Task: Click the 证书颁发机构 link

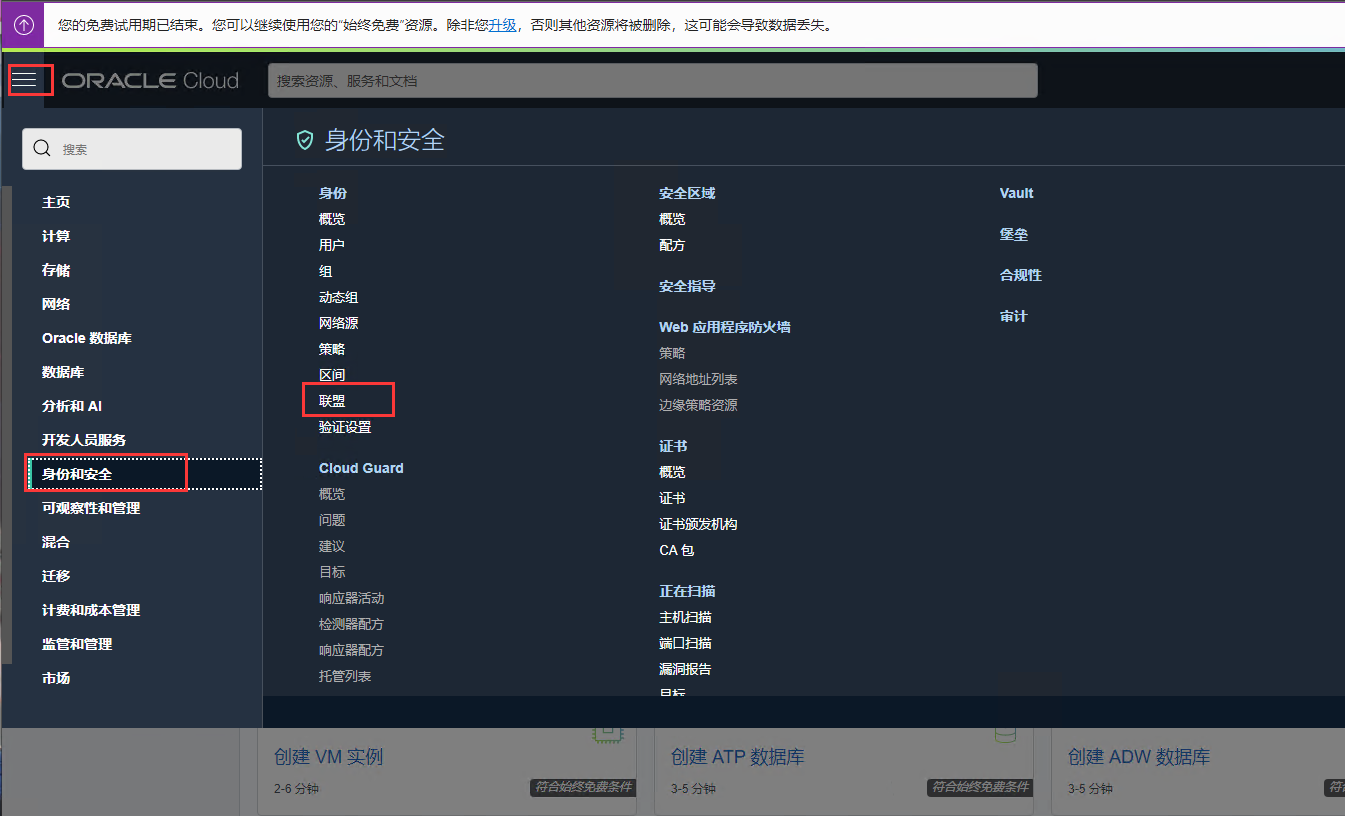Action: coord(698,524)
